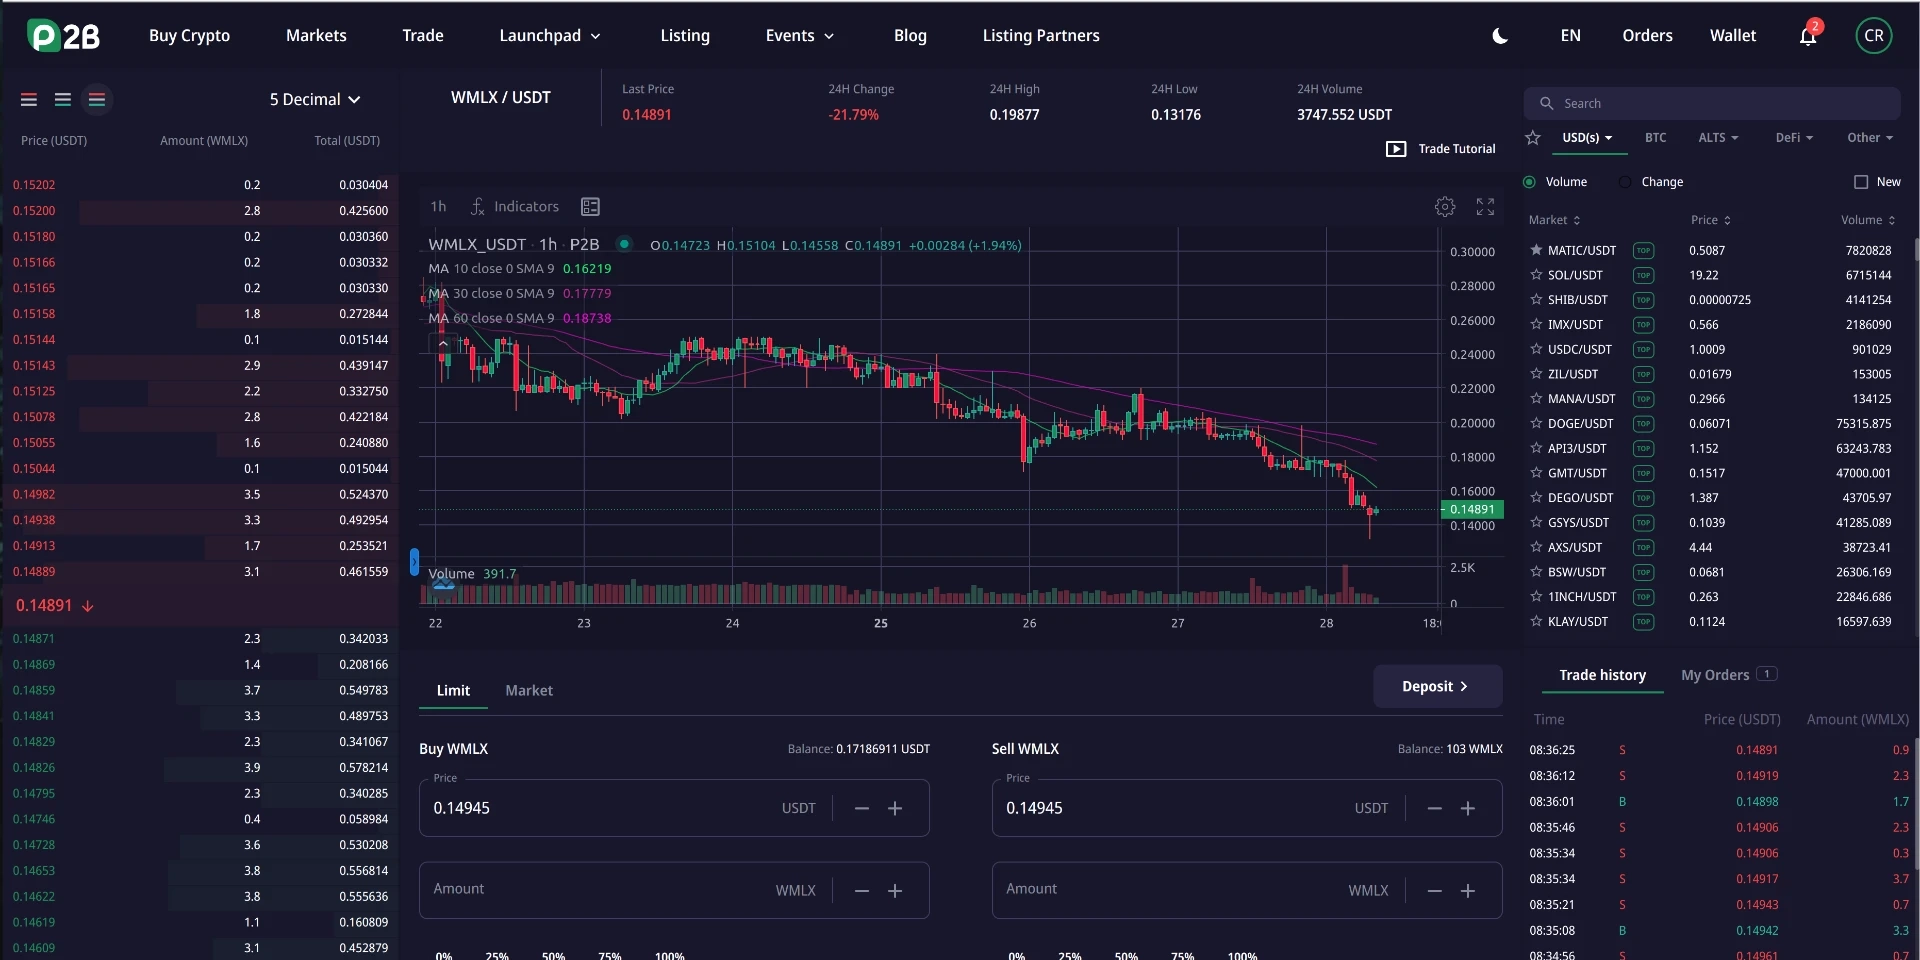Screen dimensions: 1920x960
Task: Open chart settings gear icon
Action: point(1445,206)
